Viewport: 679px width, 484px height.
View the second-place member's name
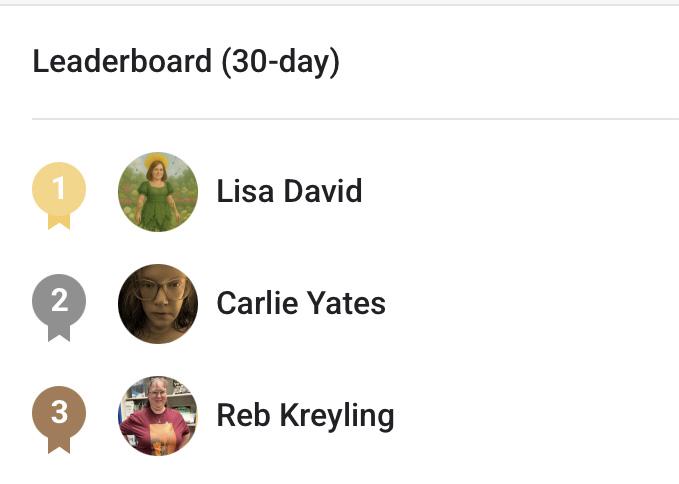click(x=301, y=303)
